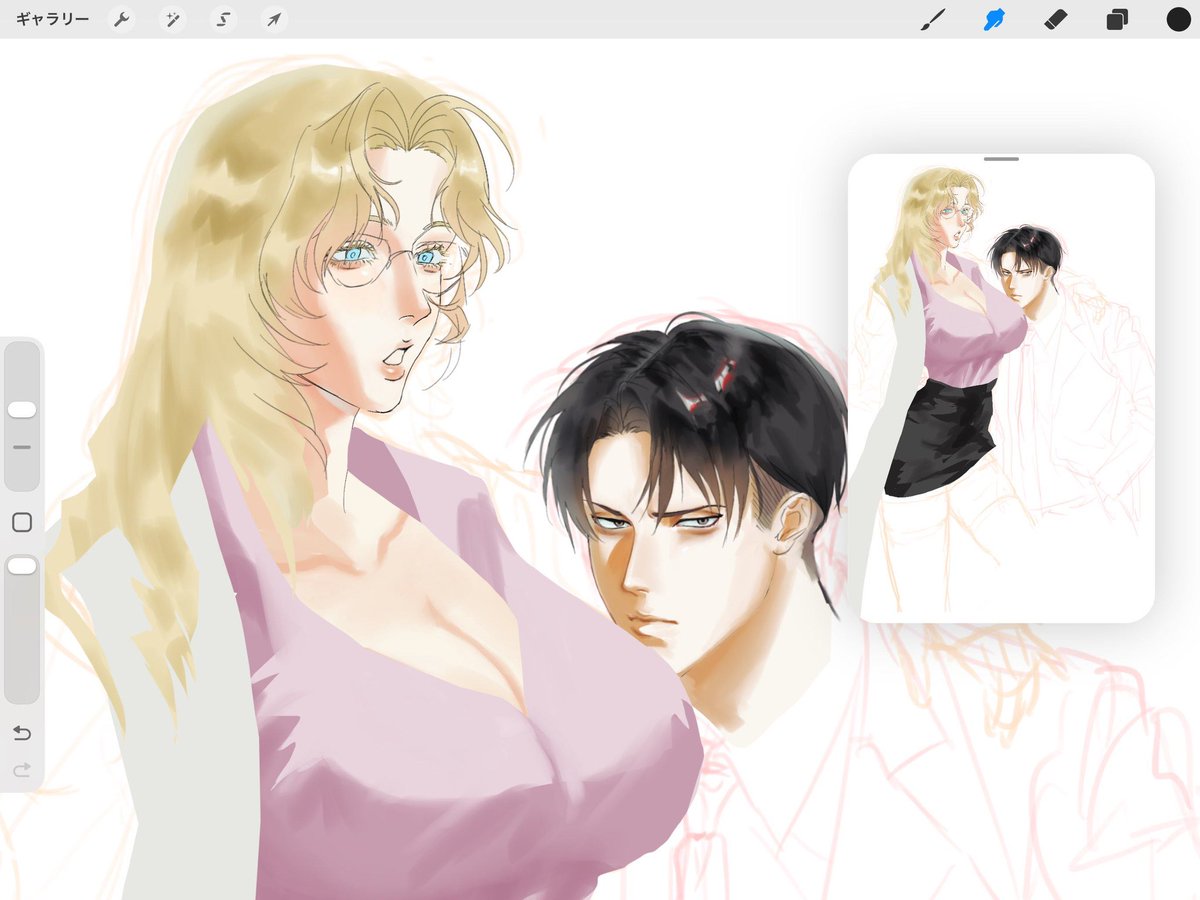Undo the last stroke
The width and height of the screenshot is (1200, 900).
click(22, 733)
